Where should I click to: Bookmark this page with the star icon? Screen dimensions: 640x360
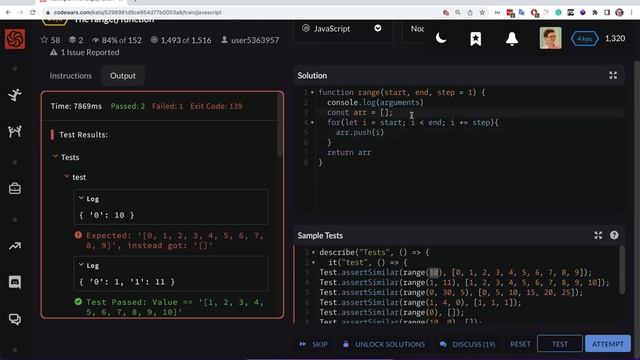[482, 13]
